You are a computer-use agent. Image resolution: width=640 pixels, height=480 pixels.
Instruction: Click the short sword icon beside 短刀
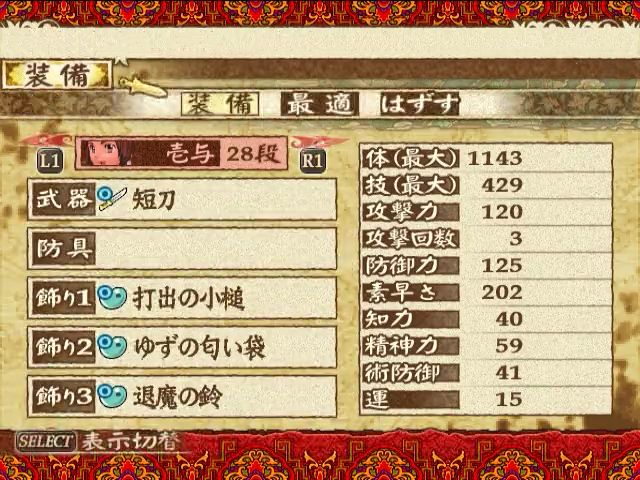[x=112, y=198]
